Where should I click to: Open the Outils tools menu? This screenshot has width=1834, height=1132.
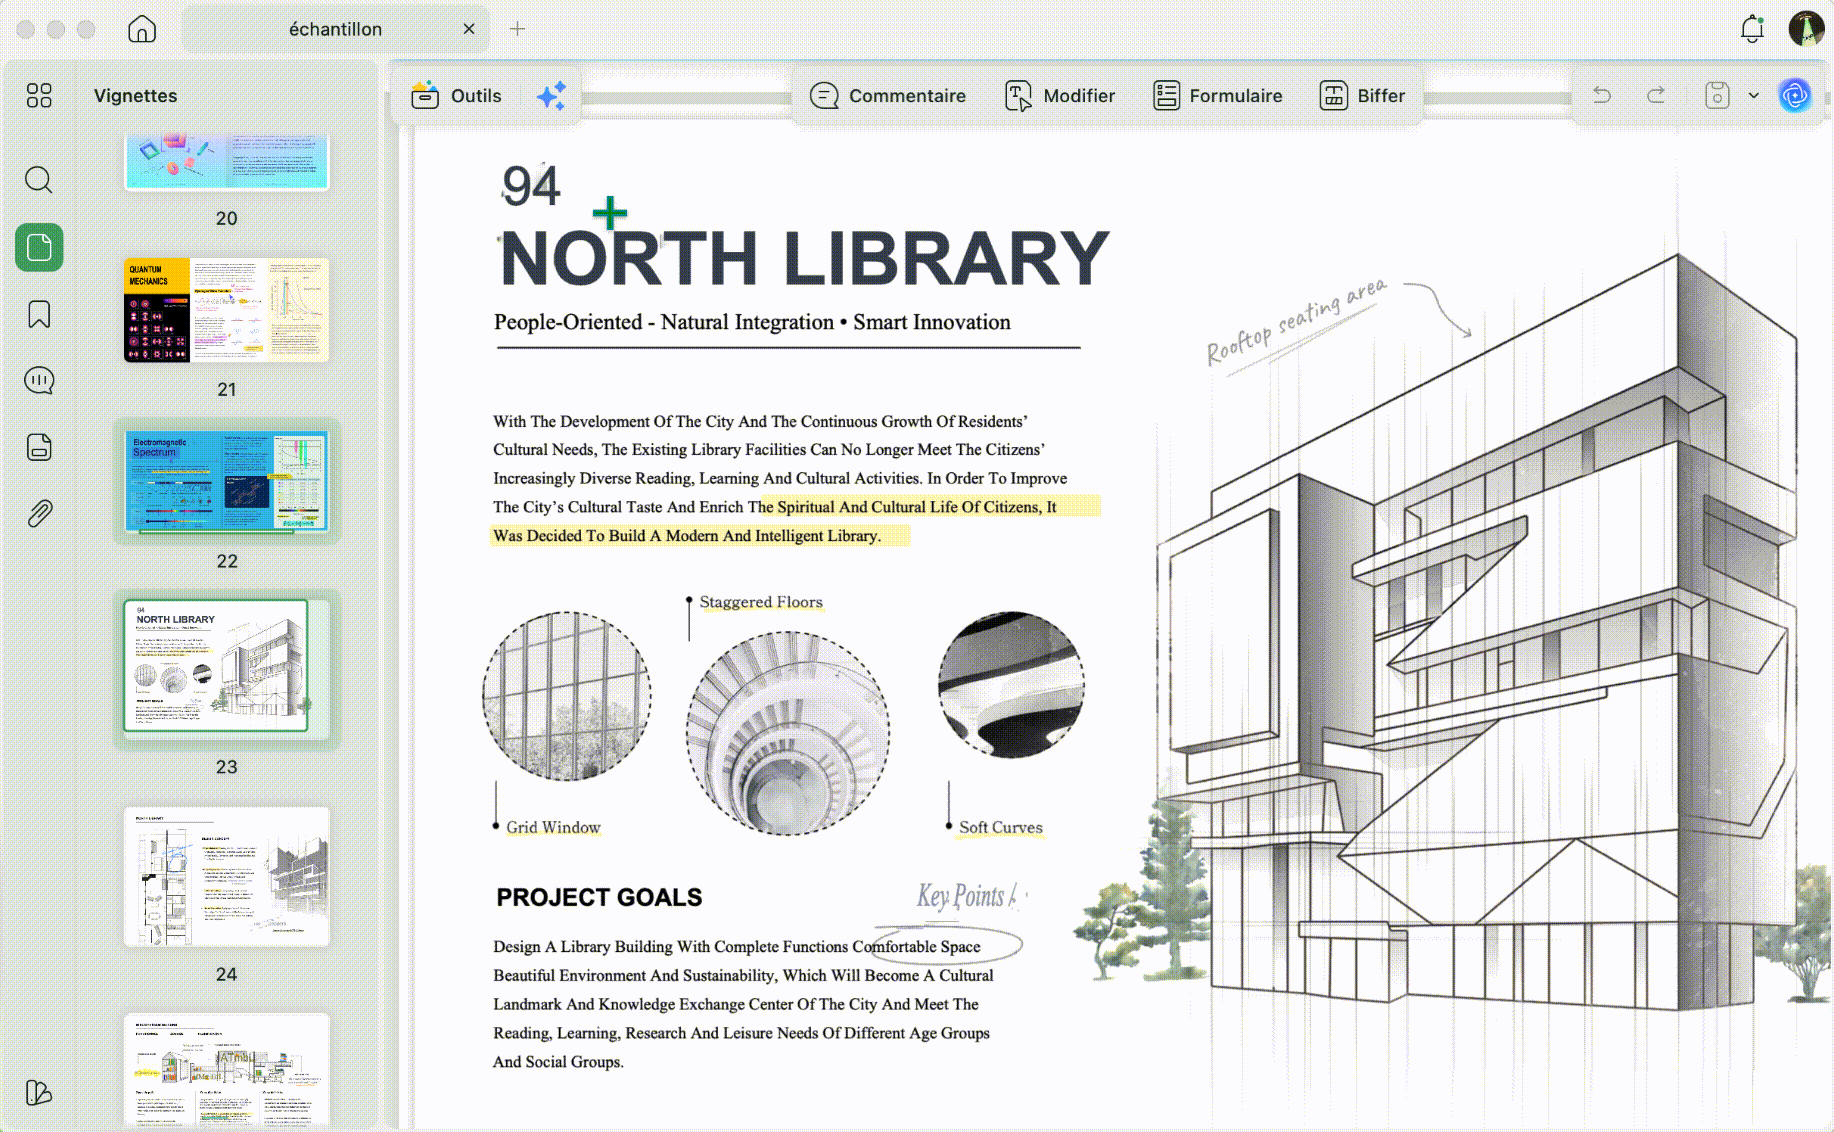click(x=456, y=96)
